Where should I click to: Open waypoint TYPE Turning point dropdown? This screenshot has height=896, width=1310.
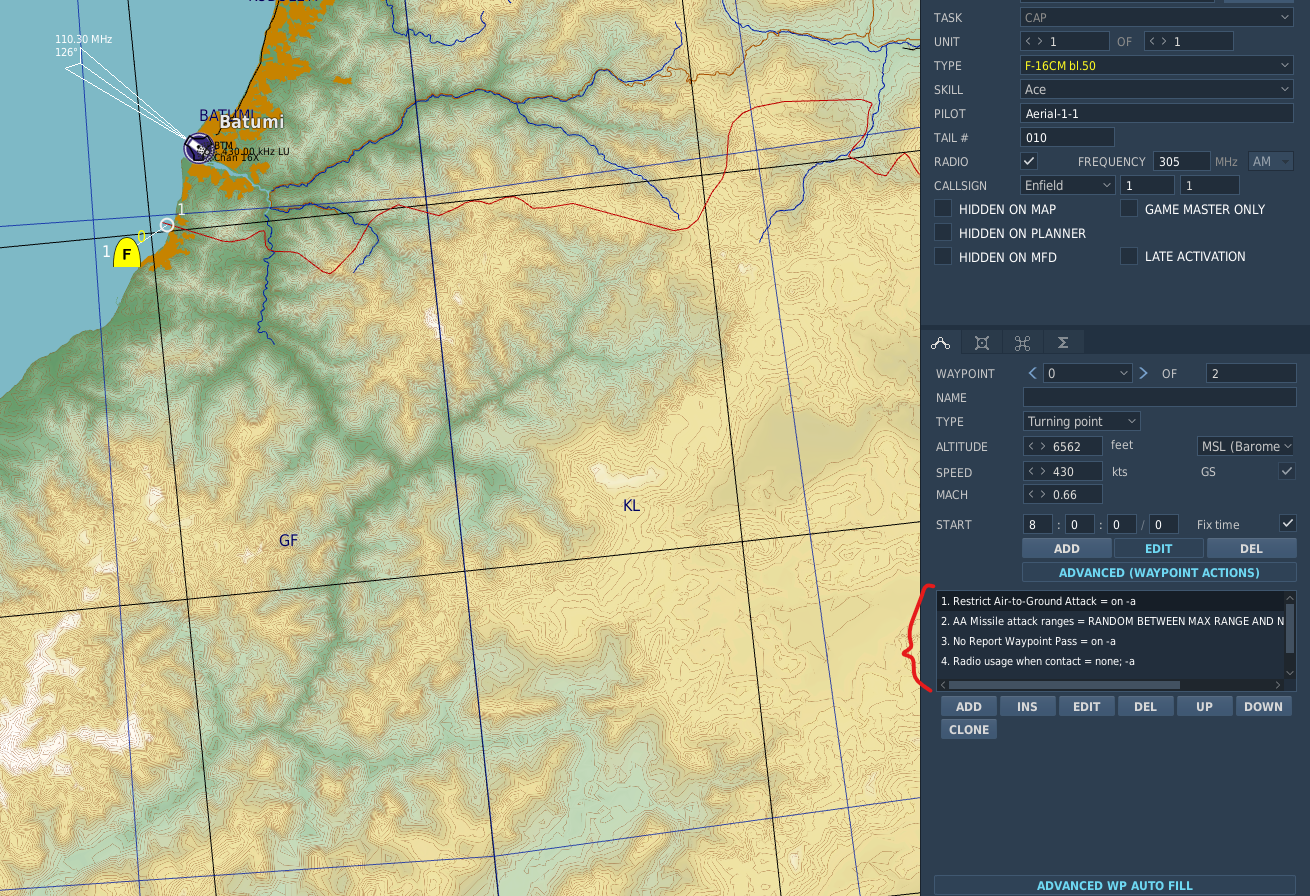(x=1081, y=421)
